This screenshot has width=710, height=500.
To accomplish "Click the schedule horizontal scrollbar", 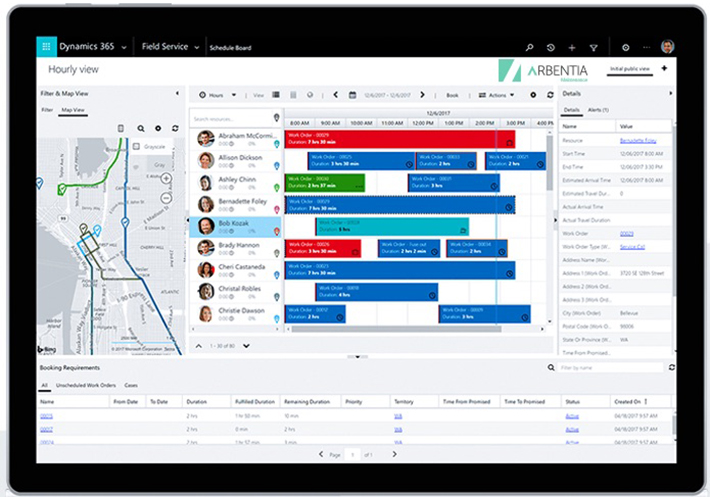I will (x=396, y=329).
